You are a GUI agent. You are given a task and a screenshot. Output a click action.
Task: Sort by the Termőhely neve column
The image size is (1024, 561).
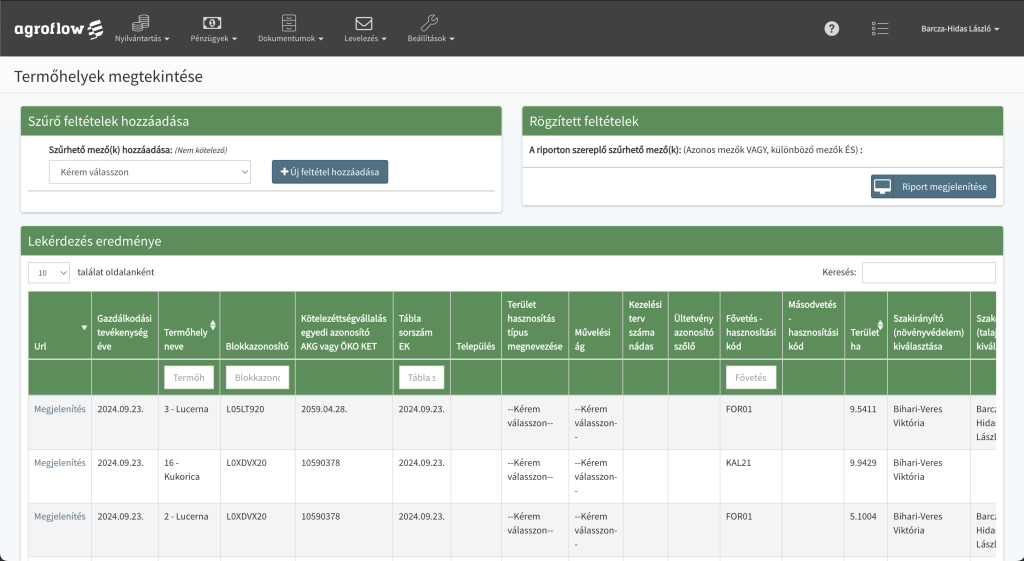pyautogui.click(x=189, y=326)
